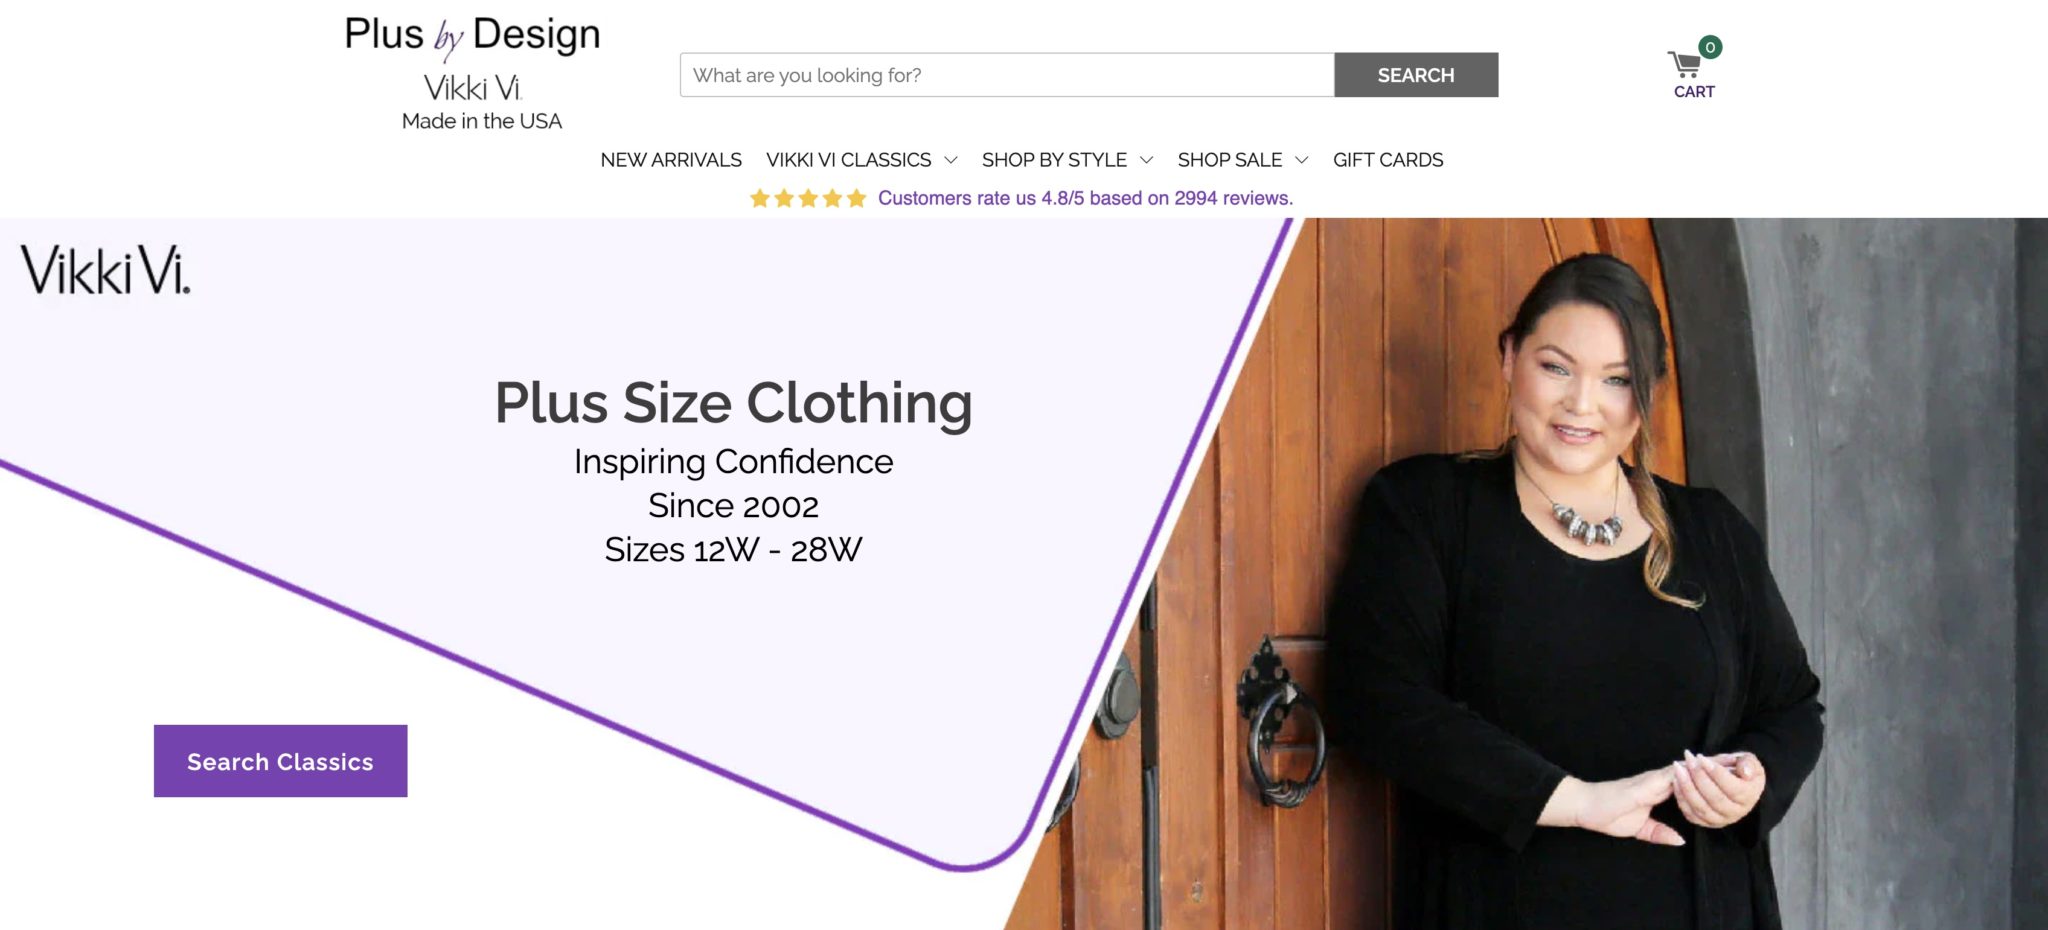2048x930 pixels.
Task: Click the Search Classics button
Action: click(x=280, y=761)
